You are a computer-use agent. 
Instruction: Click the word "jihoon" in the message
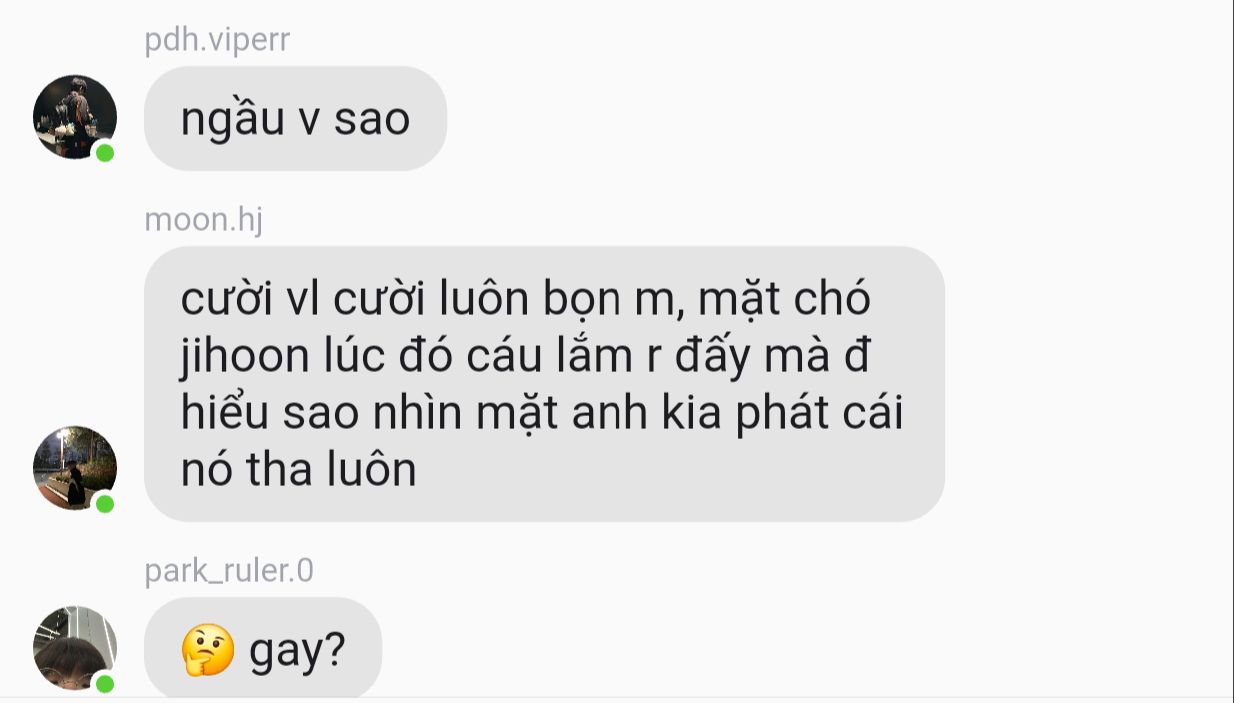click(x=245, y=358)
